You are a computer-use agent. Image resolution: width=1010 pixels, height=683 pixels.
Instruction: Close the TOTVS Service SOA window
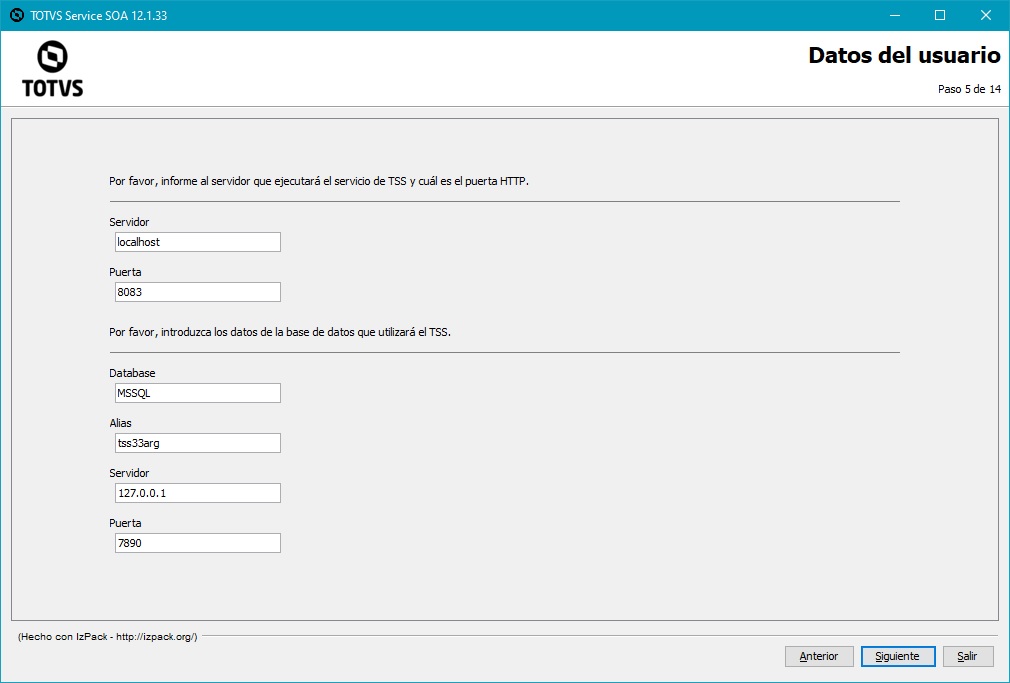click(986, 15)
